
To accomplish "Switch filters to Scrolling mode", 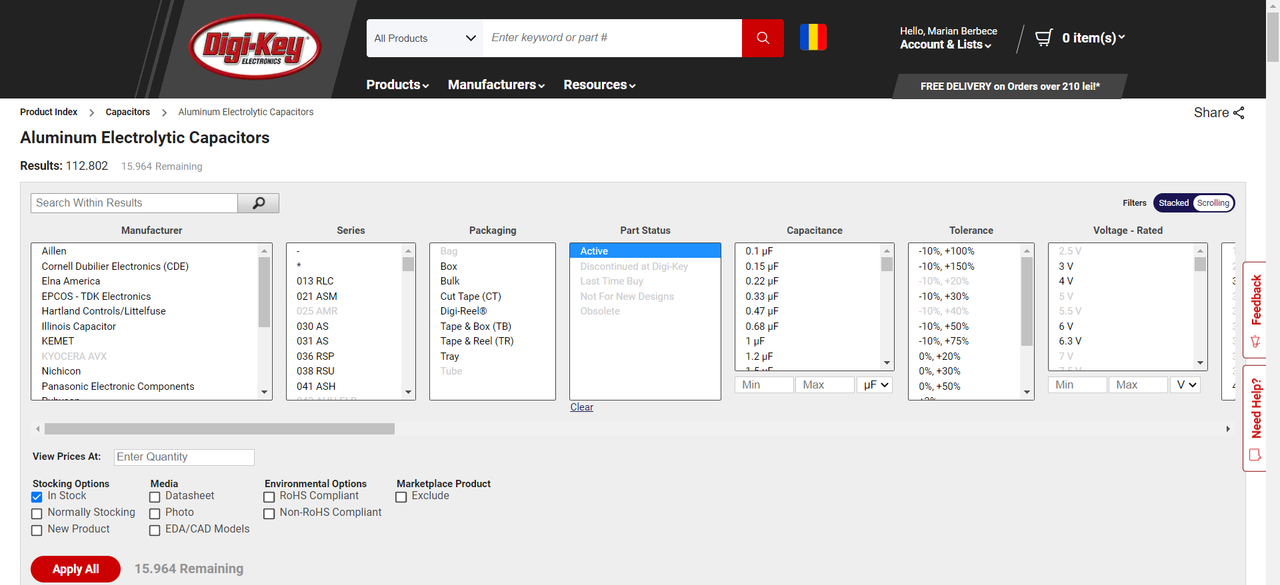I will (1213, 203).
